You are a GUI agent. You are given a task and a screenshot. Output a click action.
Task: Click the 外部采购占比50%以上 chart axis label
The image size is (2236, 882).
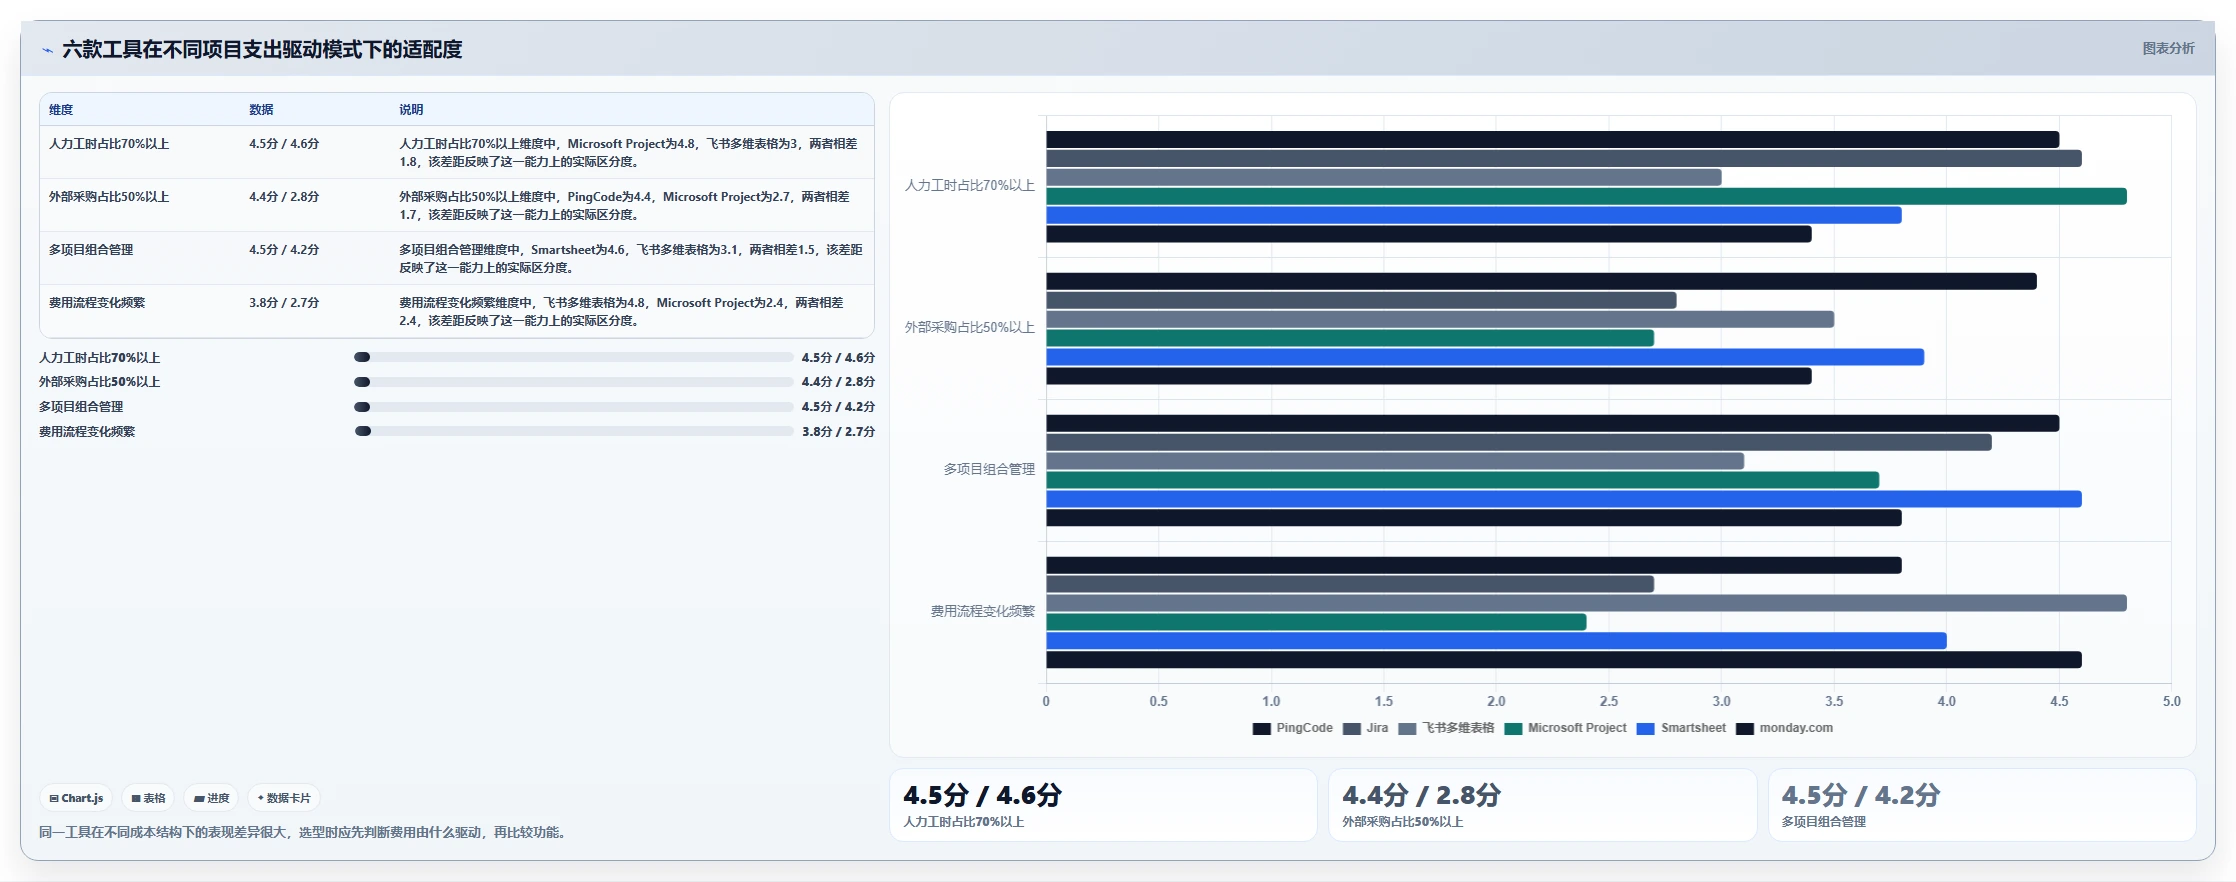coord(970,328)
